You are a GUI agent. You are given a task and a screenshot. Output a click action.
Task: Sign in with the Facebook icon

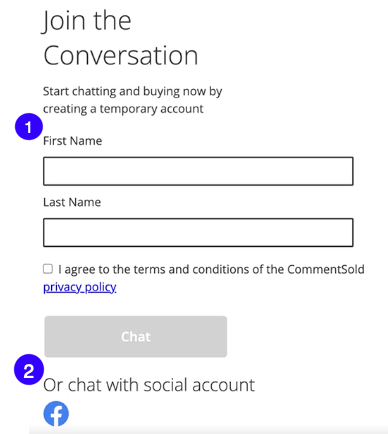click(x=56, y=413)
